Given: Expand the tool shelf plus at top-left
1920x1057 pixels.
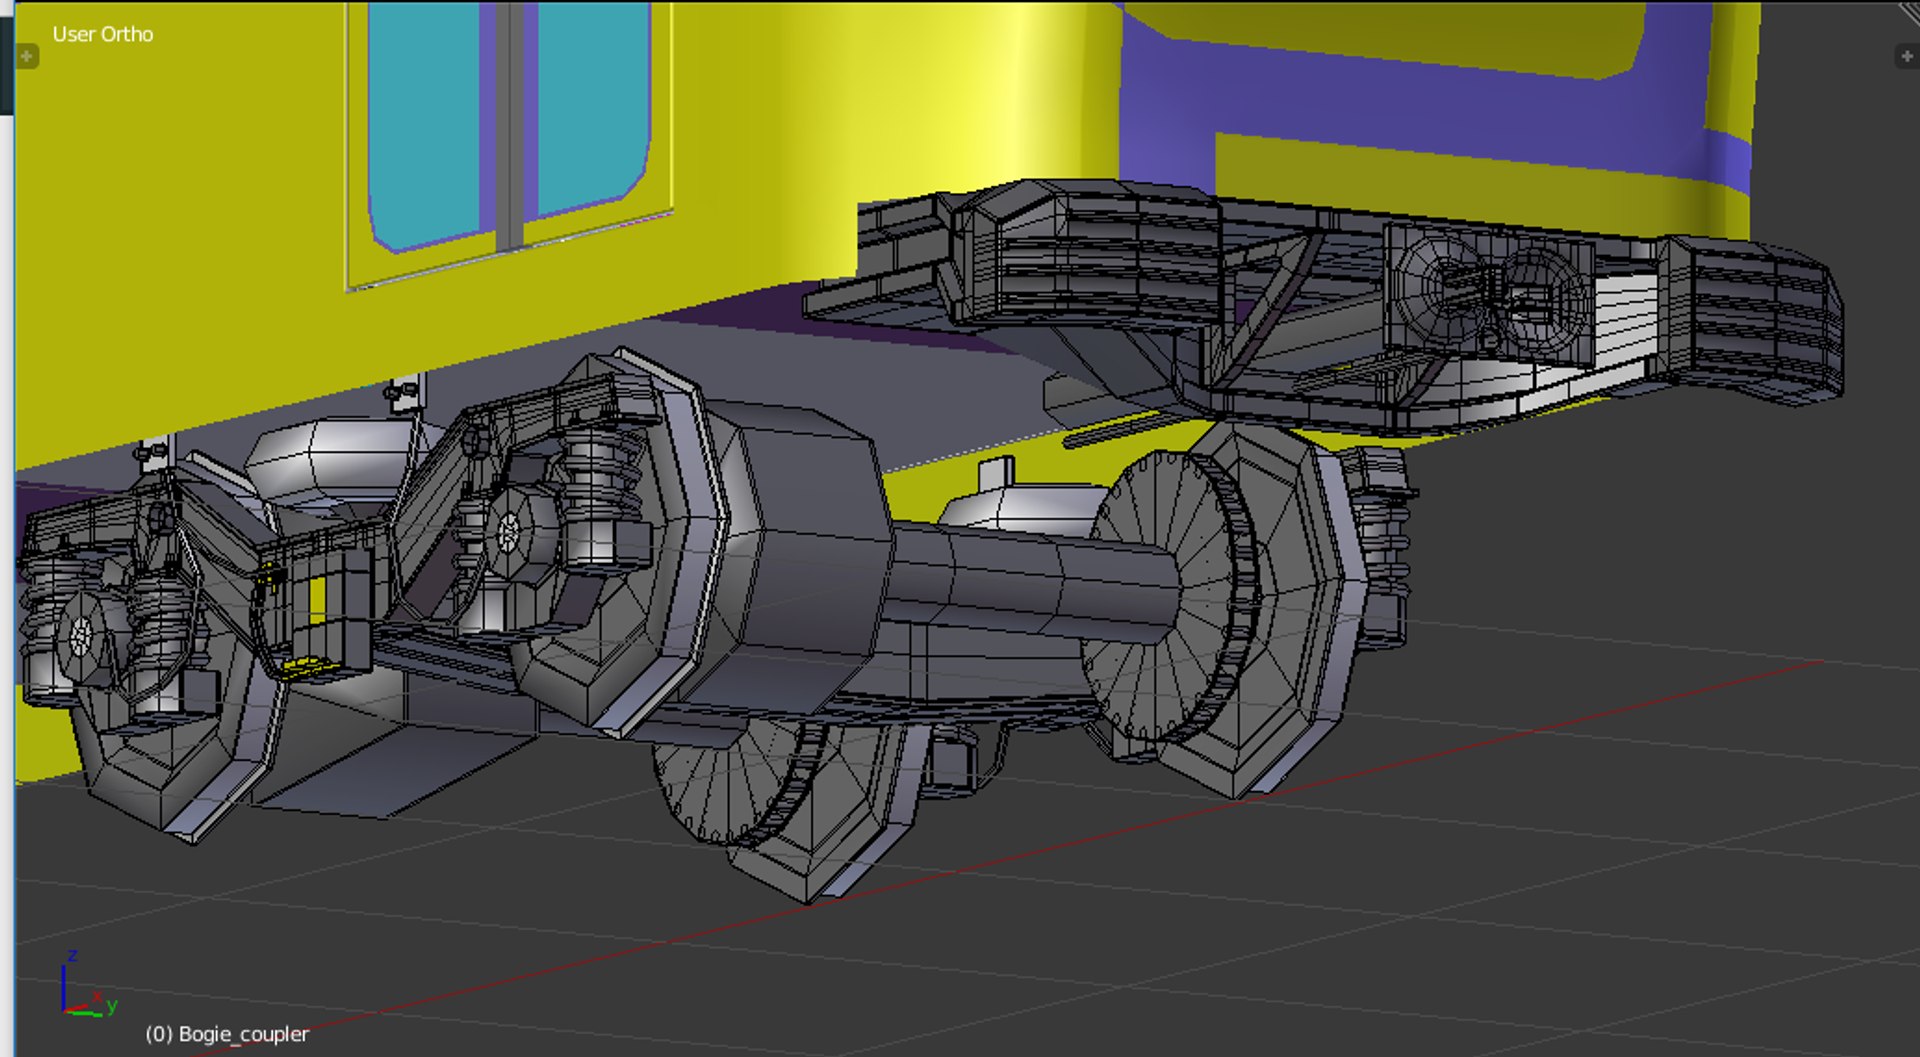Looking at the screenshot, I should point(27,57).
